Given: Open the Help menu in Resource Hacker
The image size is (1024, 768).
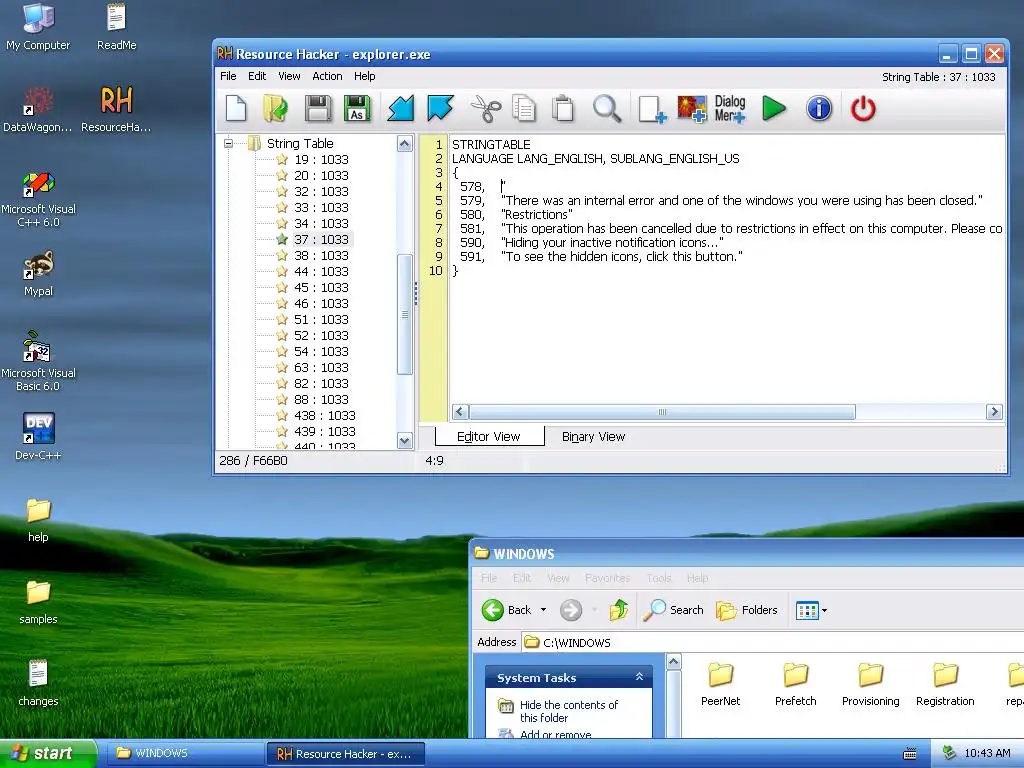Looking at the screenshot, I should [x=364, y=76].
